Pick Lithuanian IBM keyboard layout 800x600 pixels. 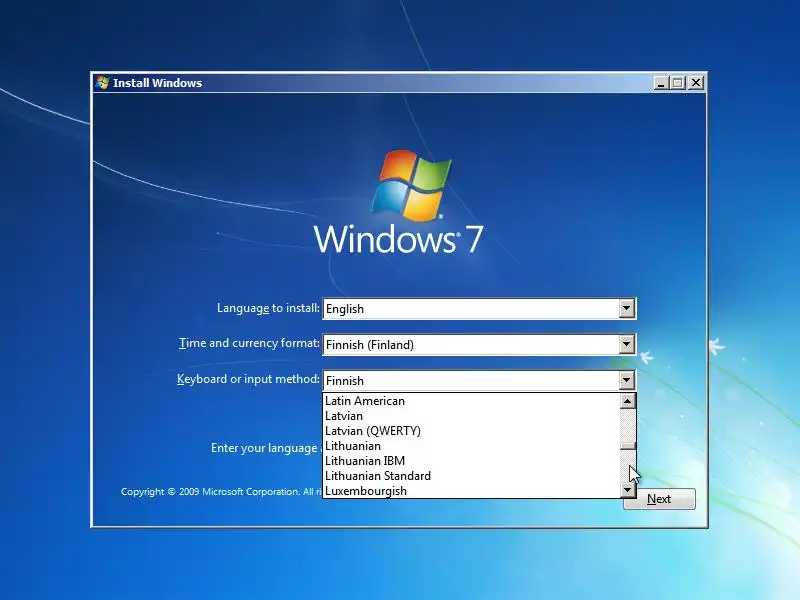[x=471, y=461]
